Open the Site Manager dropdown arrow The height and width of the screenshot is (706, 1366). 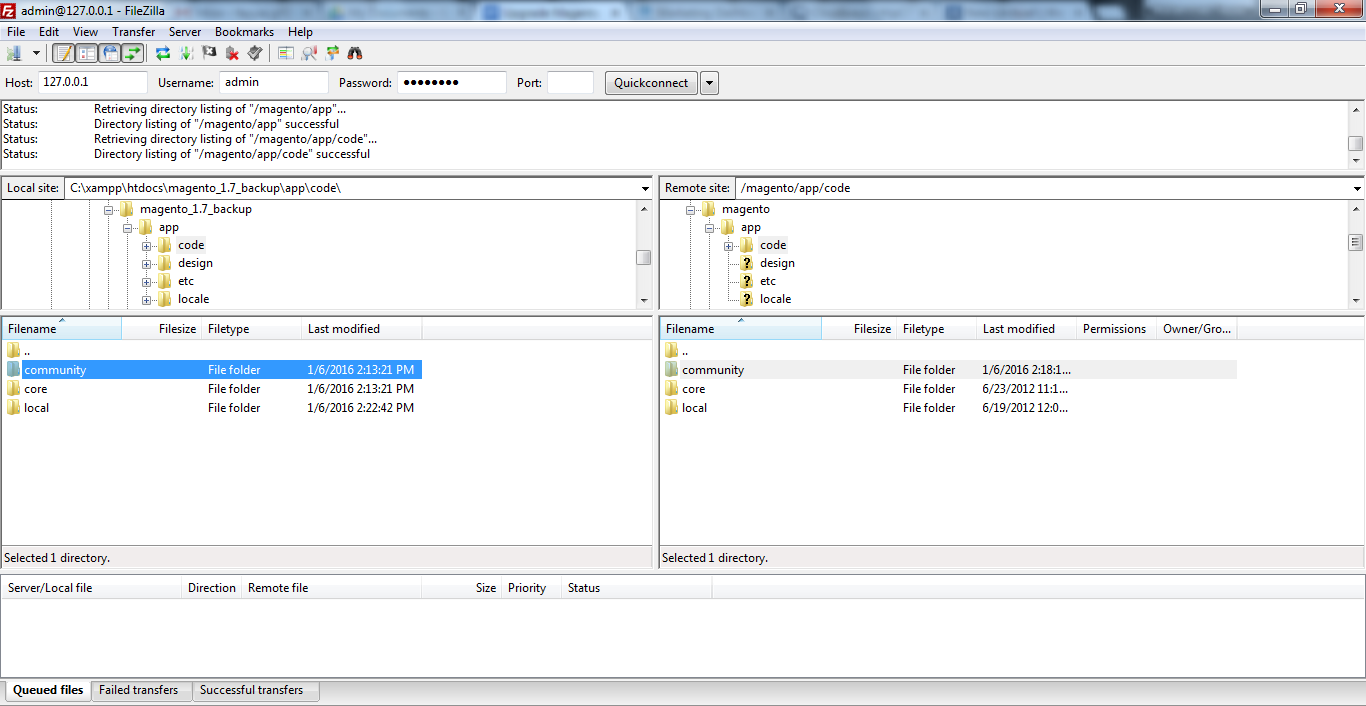(37, 53)
